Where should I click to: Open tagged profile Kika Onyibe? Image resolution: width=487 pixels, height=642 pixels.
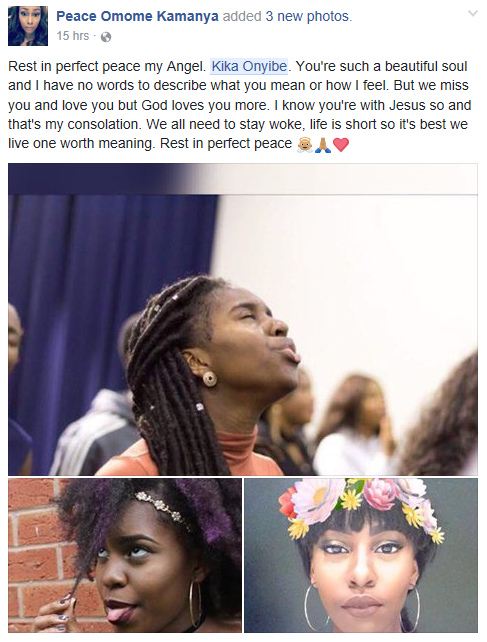(249, 66)
